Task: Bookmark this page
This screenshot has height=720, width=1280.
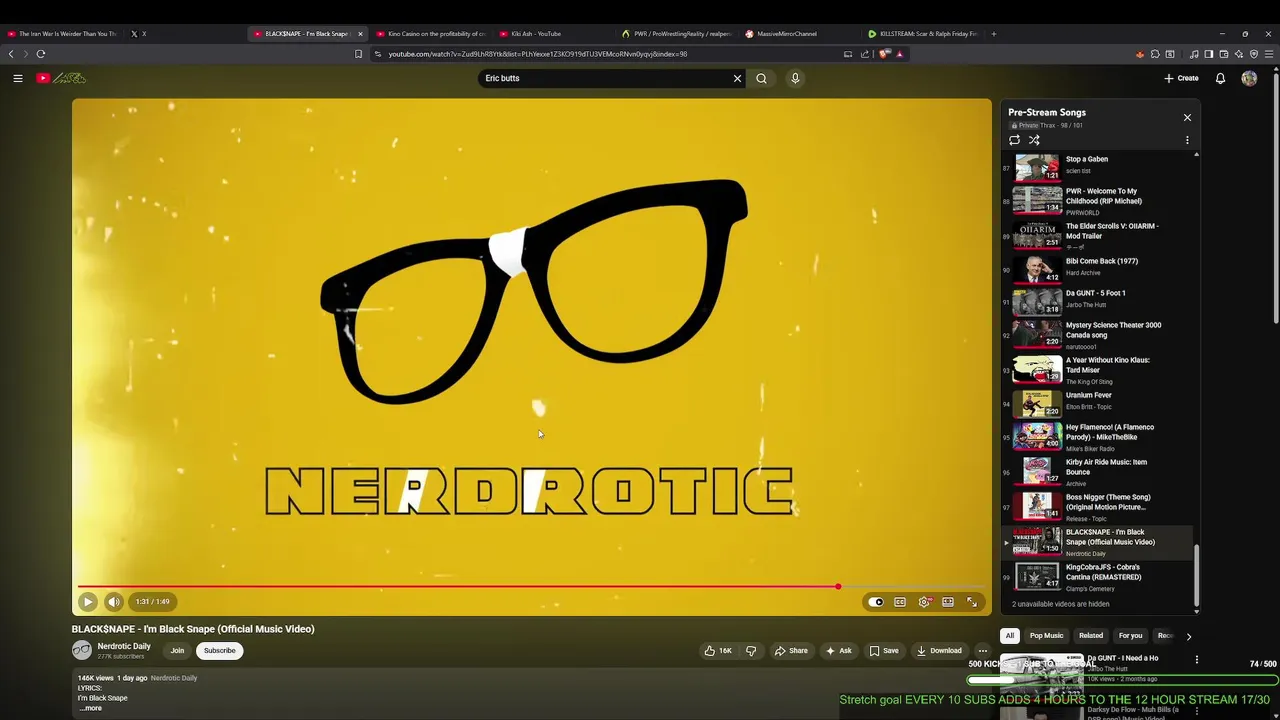Action: point(358,54)
